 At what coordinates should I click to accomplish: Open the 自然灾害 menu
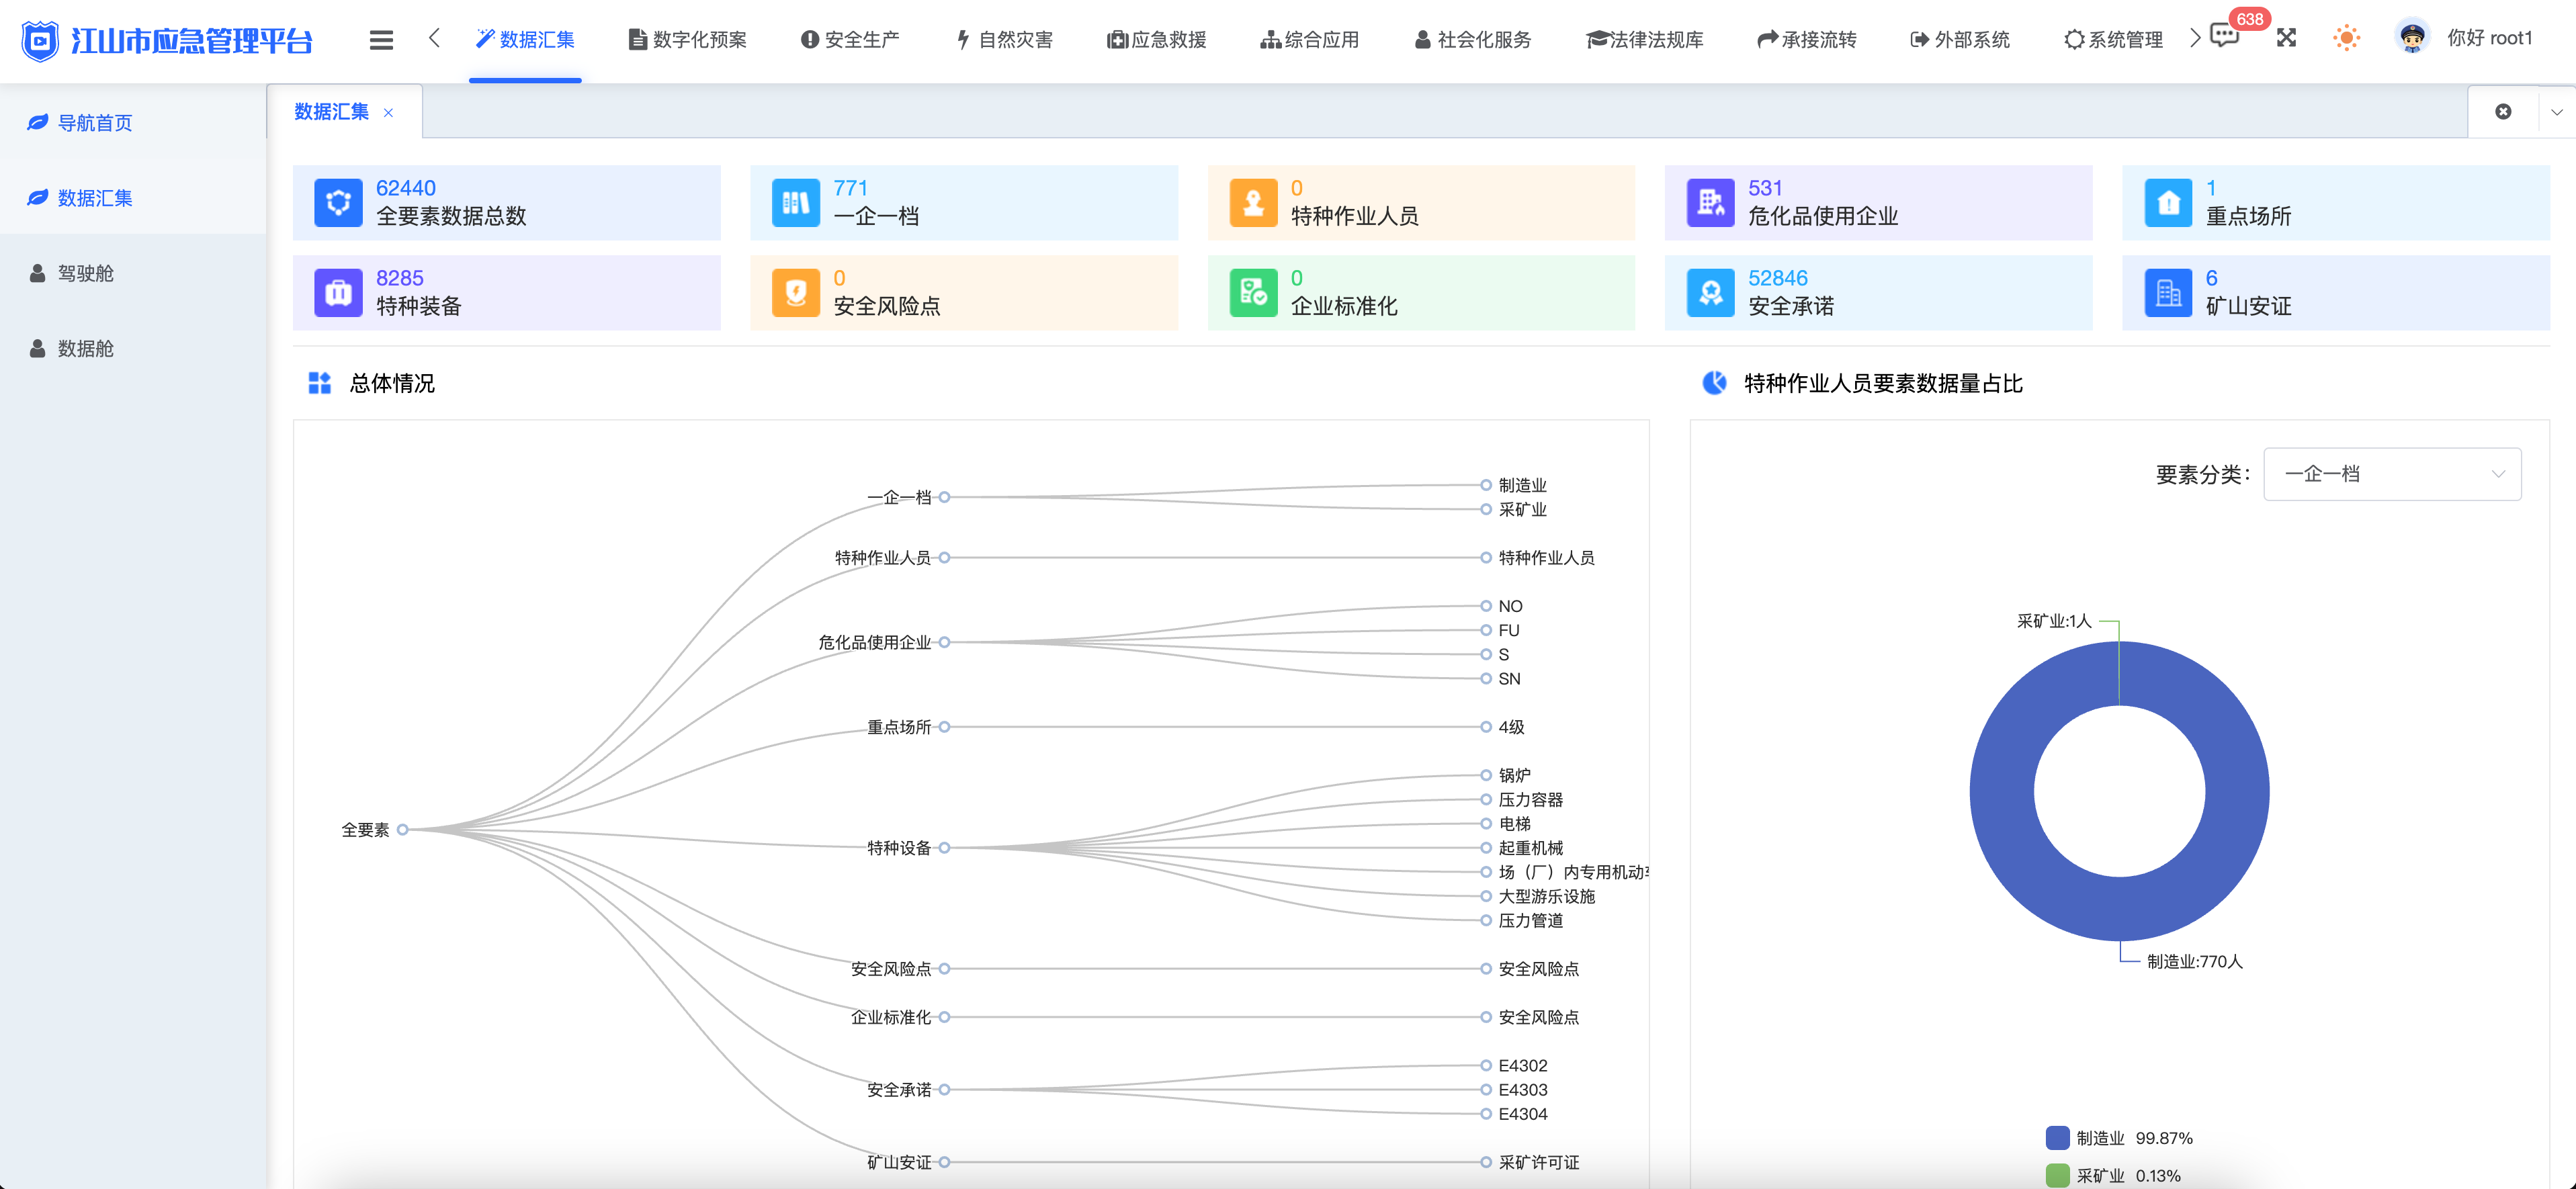pyautogui.click(x=1004, y=40)
